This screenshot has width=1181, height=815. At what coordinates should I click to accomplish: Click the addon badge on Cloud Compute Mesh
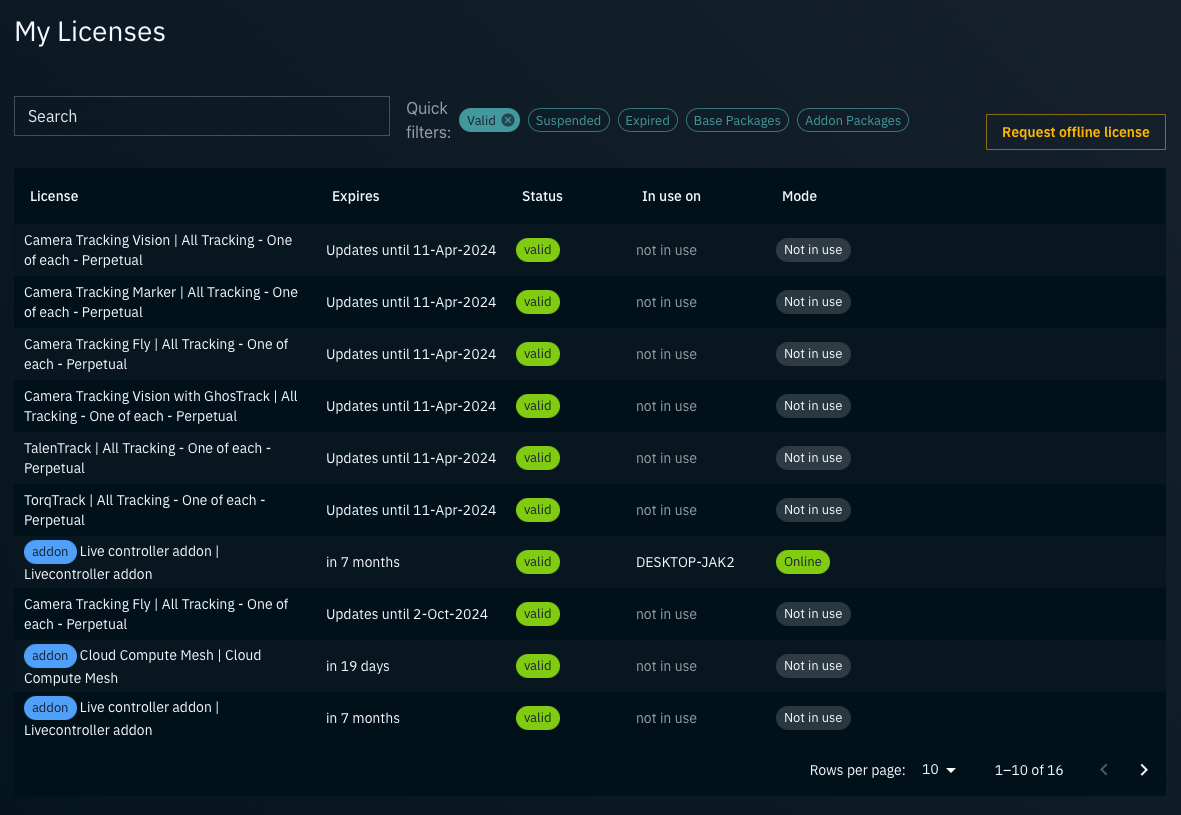coord(50,655)
